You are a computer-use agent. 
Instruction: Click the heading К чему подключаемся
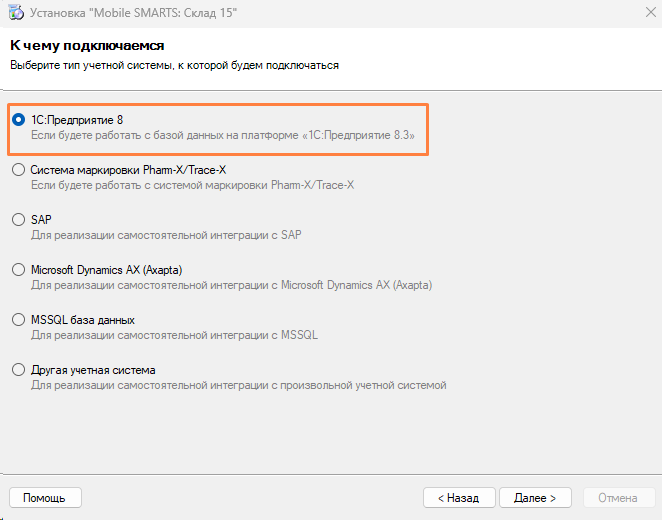pos(87,46)
